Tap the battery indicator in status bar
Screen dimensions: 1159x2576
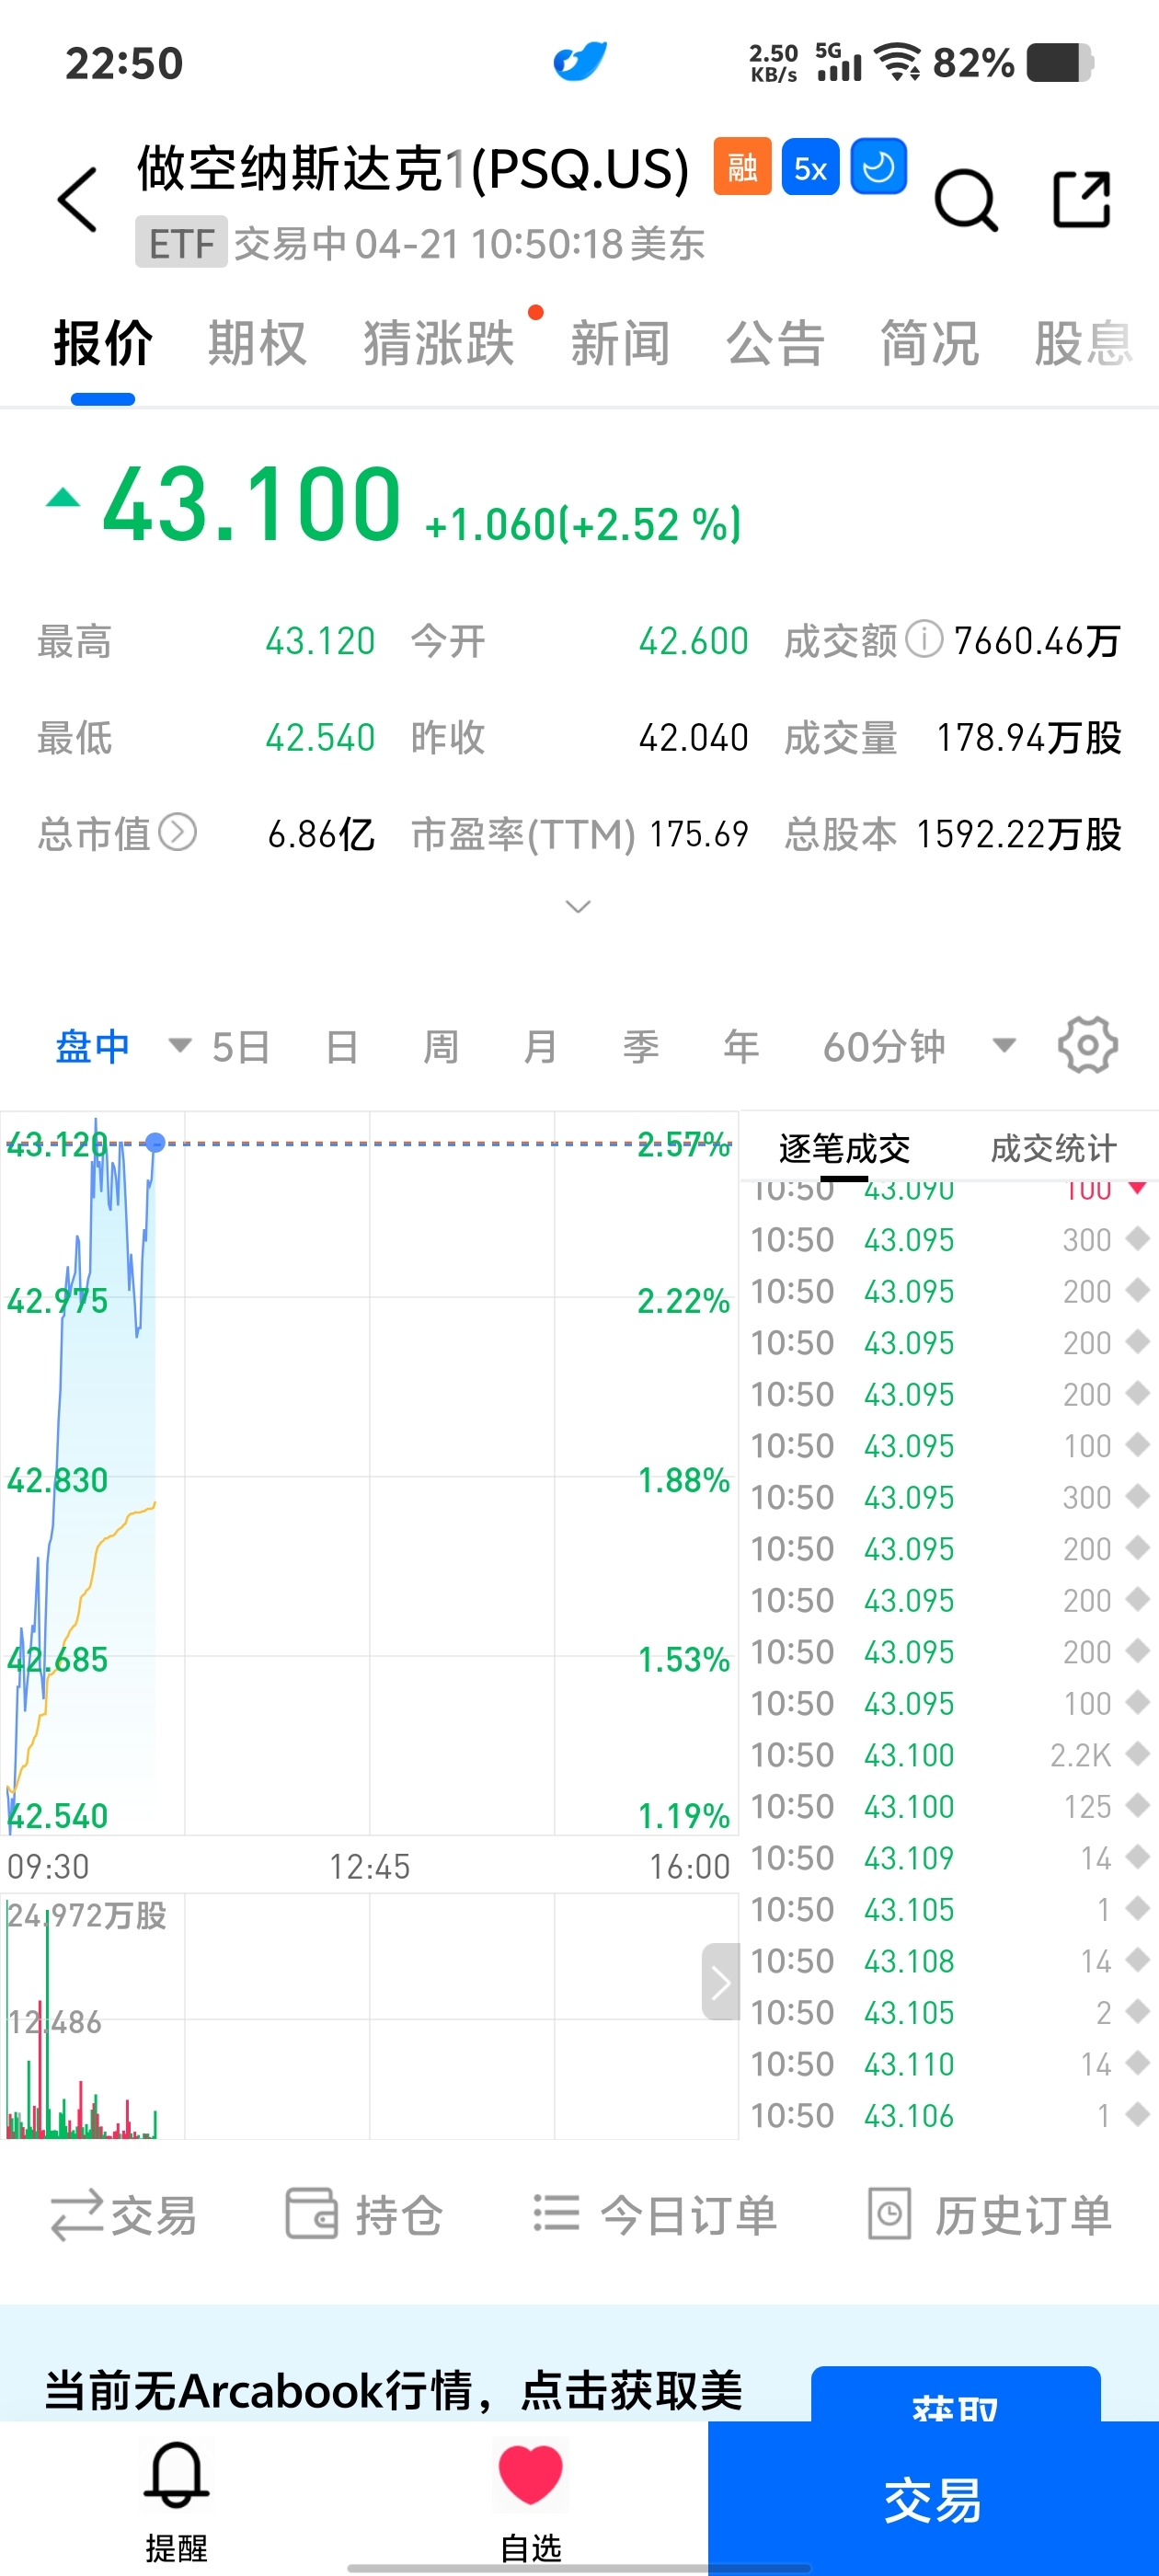1060,62
